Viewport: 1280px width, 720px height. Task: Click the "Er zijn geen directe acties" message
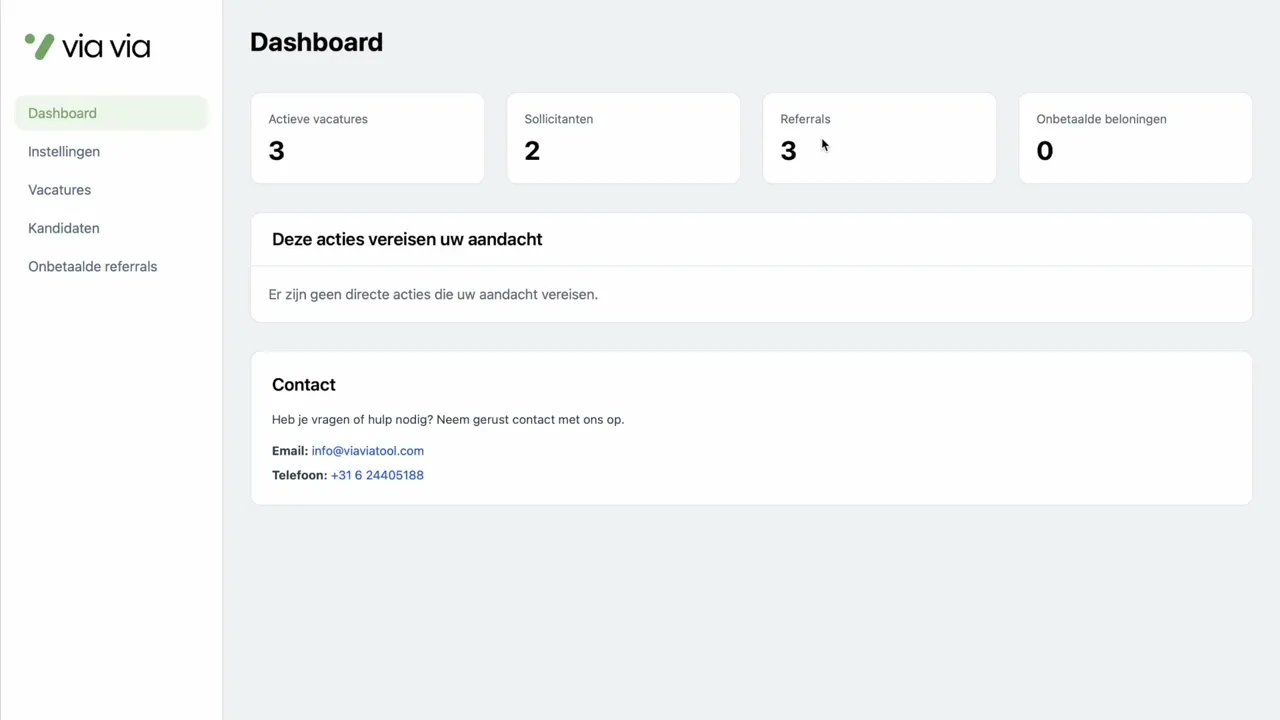tap(433, 295)
